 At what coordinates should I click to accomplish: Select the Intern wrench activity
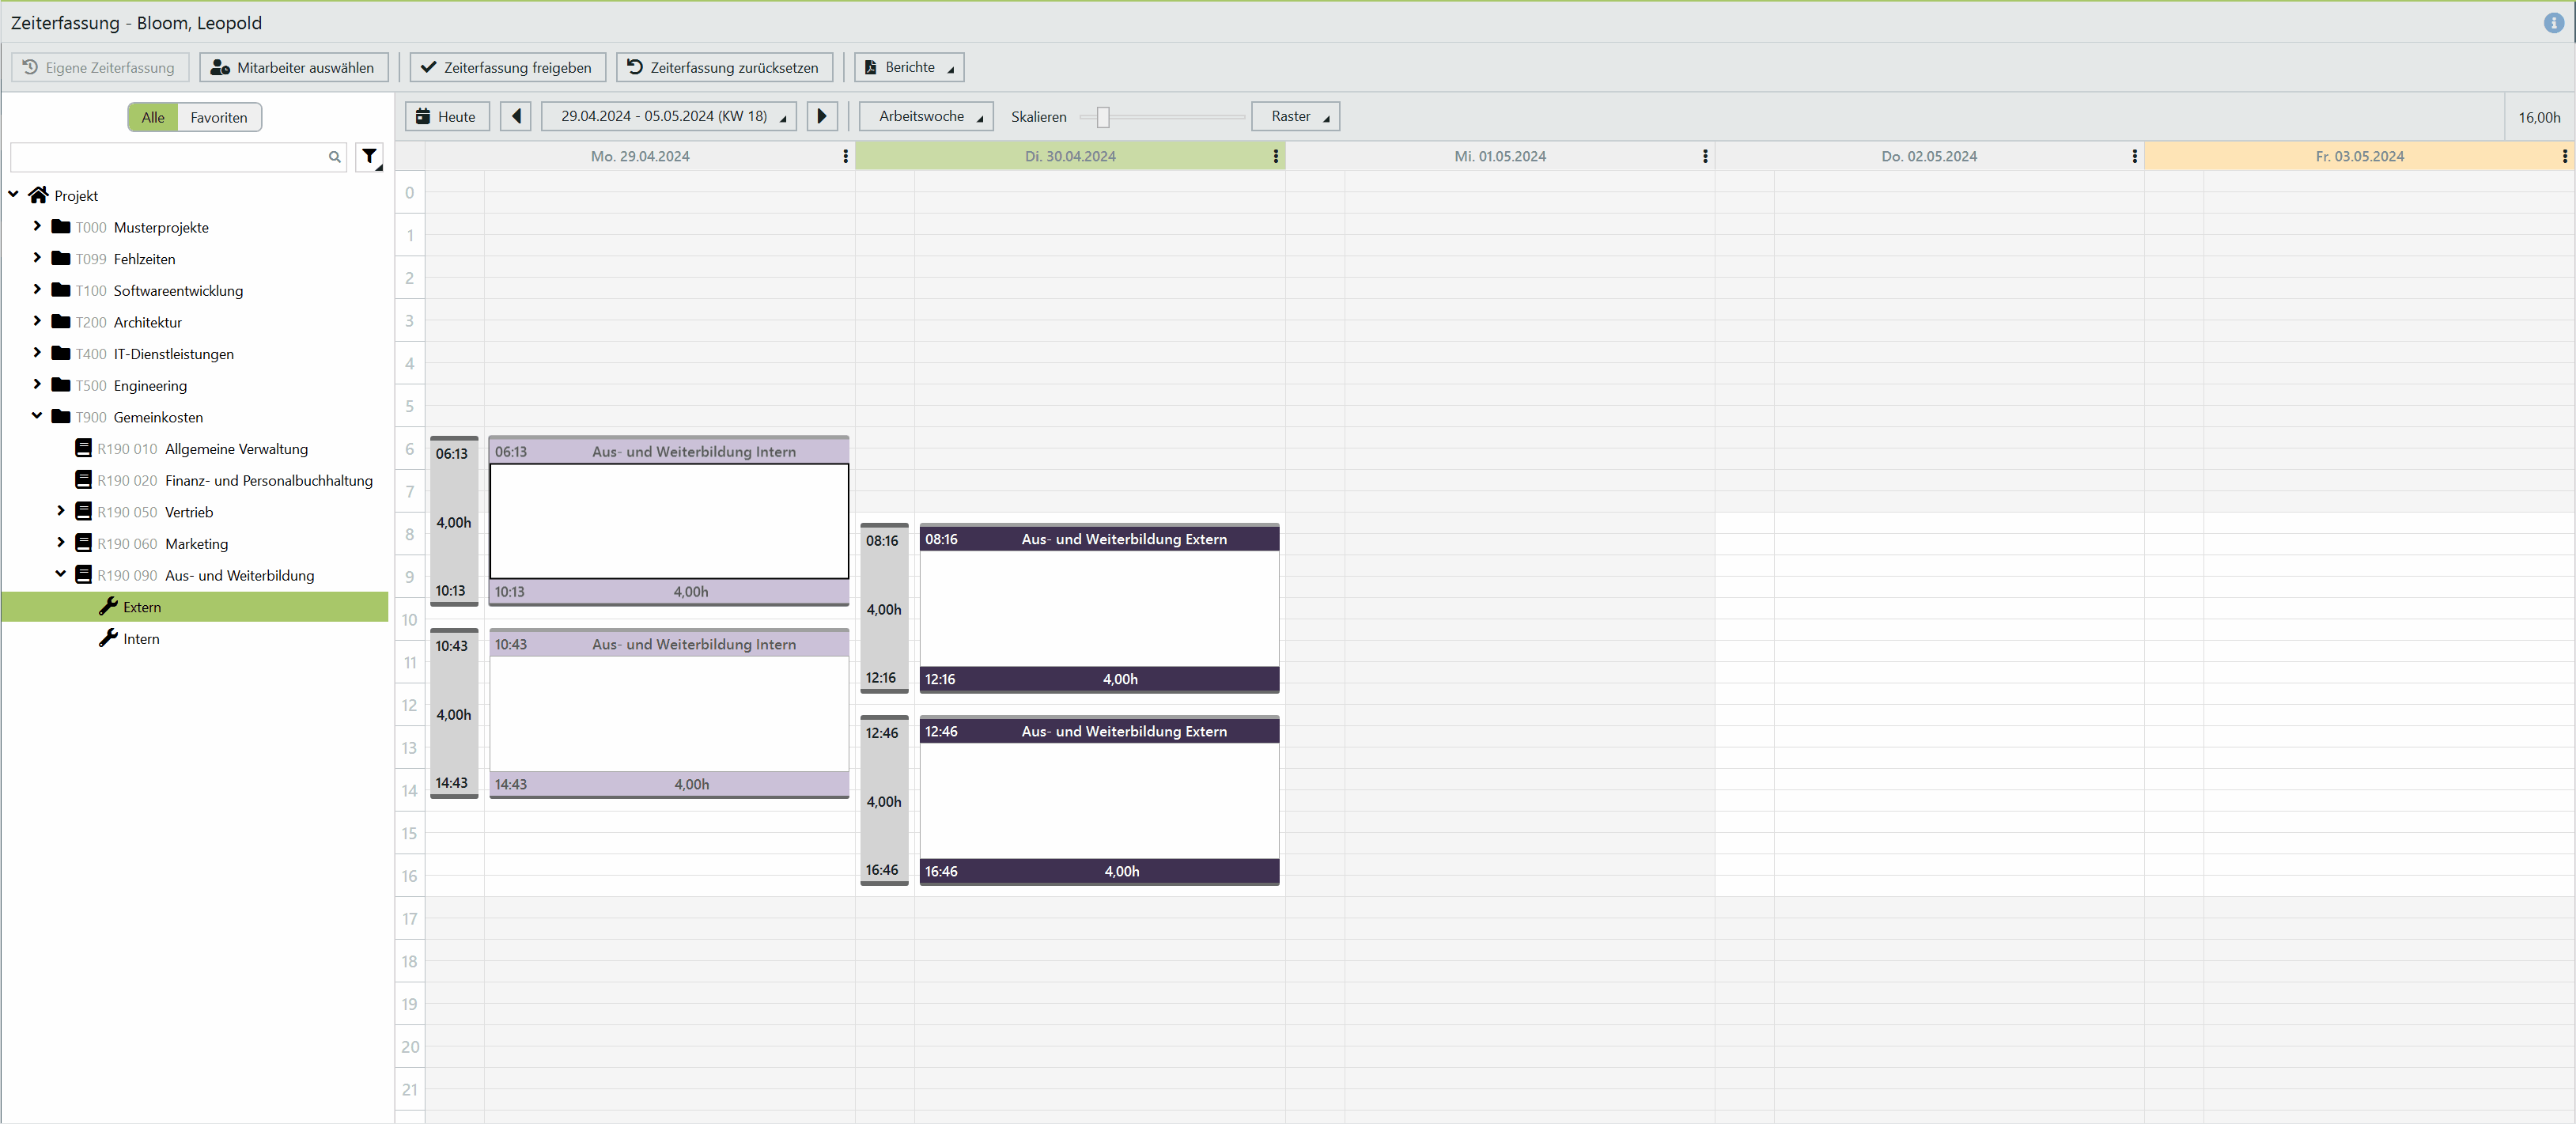[141, 638]
